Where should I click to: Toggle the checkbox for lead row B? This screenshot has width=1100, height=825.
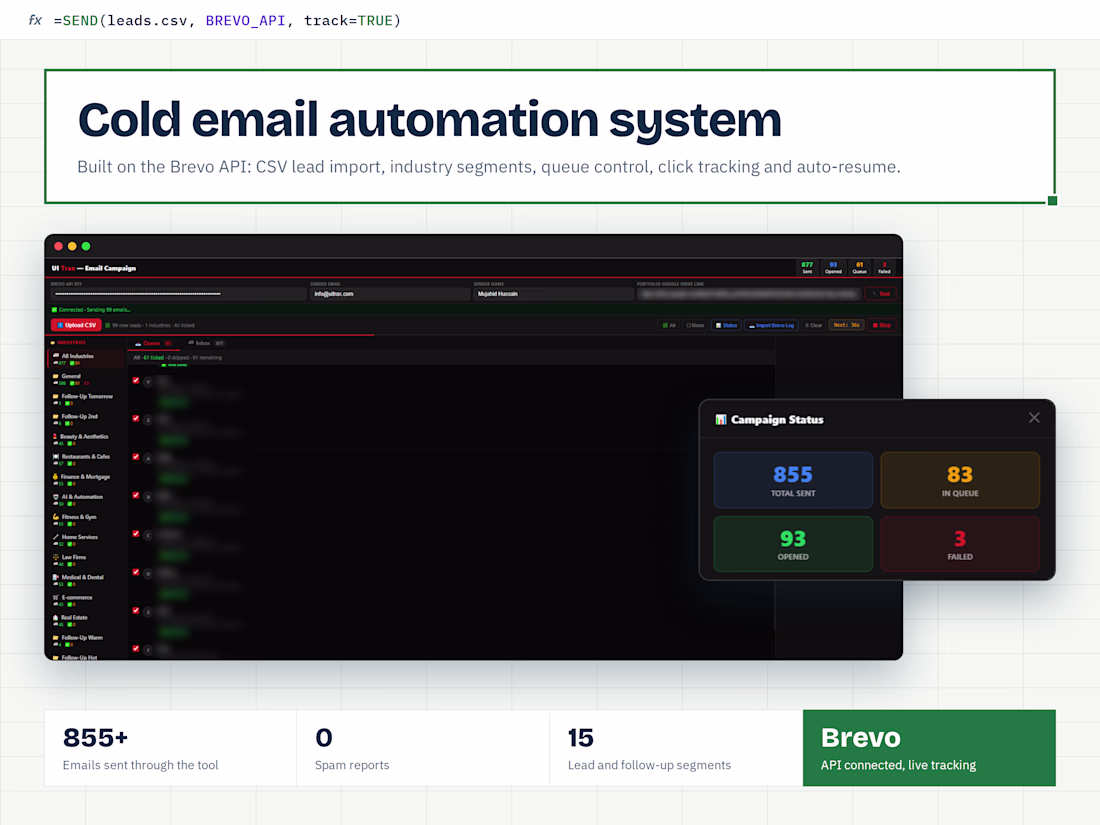coord(135,495)
